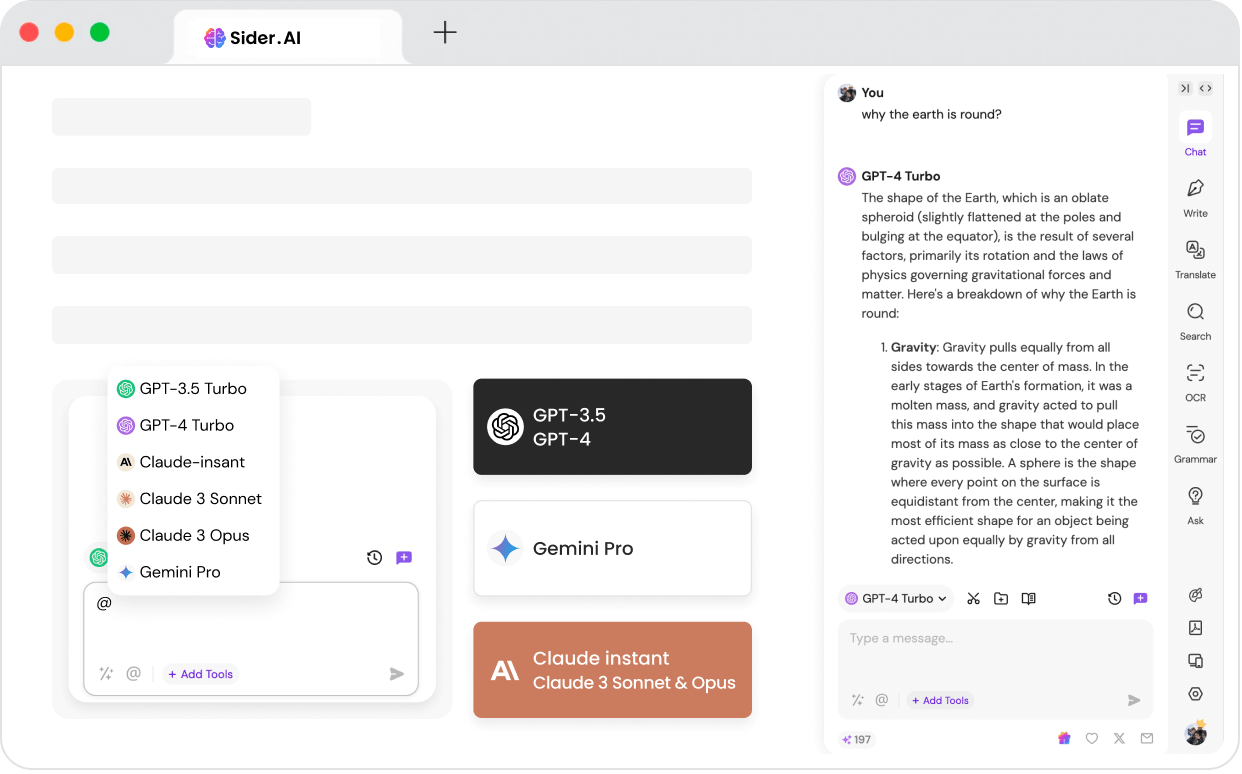Open the GPT-4 Turbo model dropdown
Image resolution: width=1242 pixels, height=774 pixels.
[x=896, y=598]
